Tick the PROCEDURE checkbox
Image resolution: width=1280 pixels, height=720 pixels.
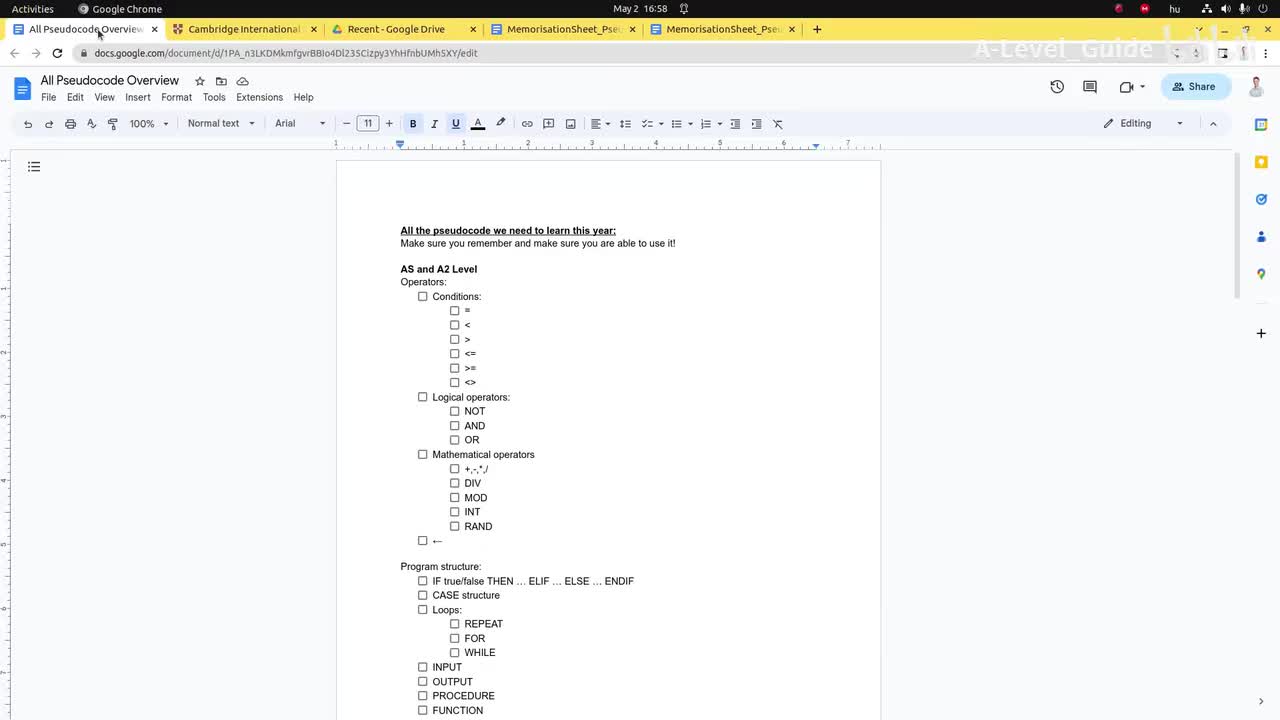click(x=422, y=696)
